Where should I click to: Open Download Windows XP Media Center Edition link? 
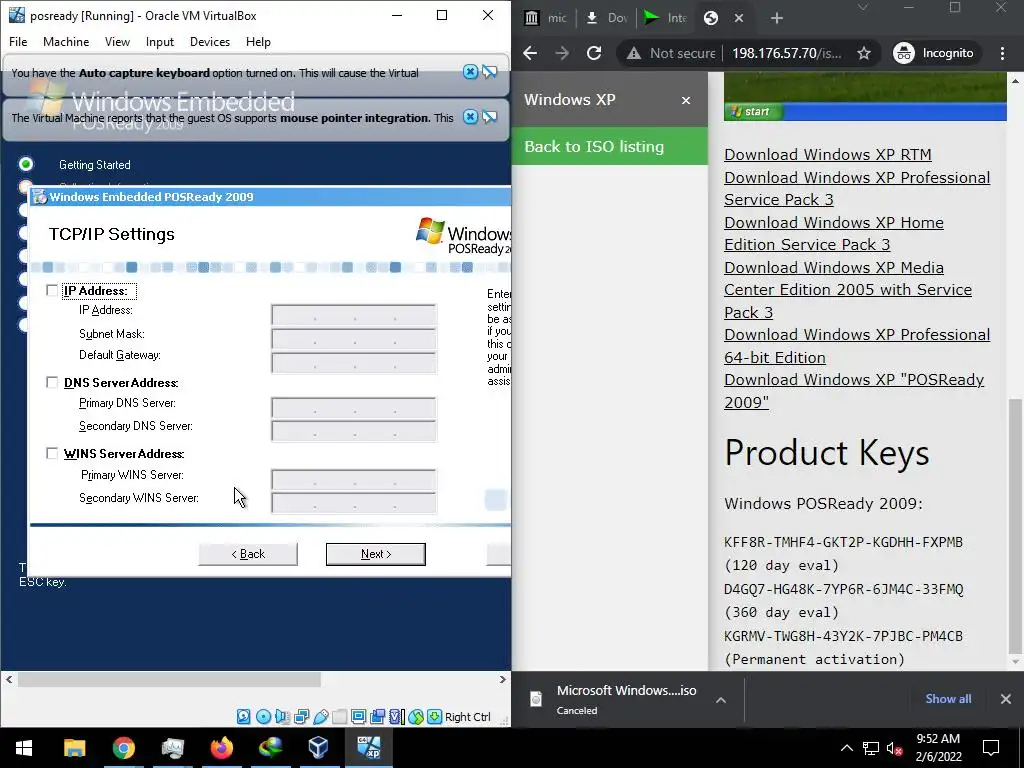848,290
